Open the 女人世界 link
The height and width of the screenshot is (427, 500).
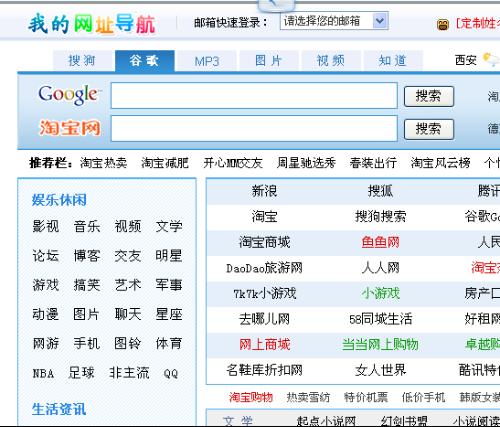coord(380,370)
